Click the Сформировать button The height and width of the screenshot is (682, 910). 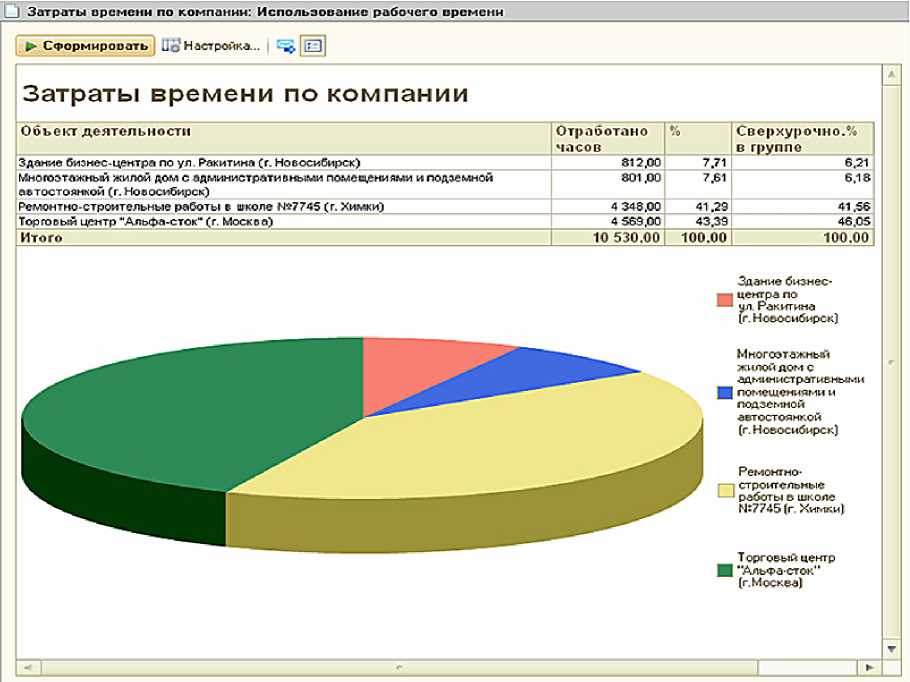pos(85,46)
